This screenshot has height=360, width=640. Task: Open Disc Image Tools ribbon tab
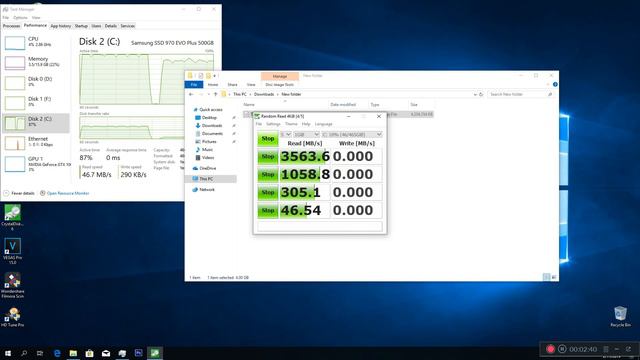(x=280, y=84)
